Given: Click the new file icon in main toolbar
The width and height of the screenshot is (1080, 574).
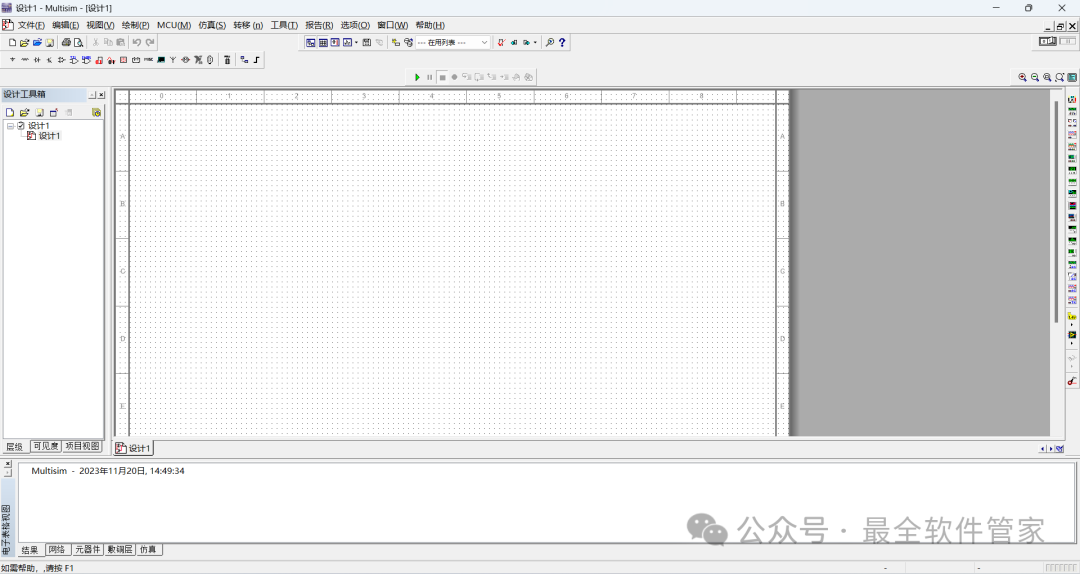Looking at the screenshot, I should click(12, 43).
